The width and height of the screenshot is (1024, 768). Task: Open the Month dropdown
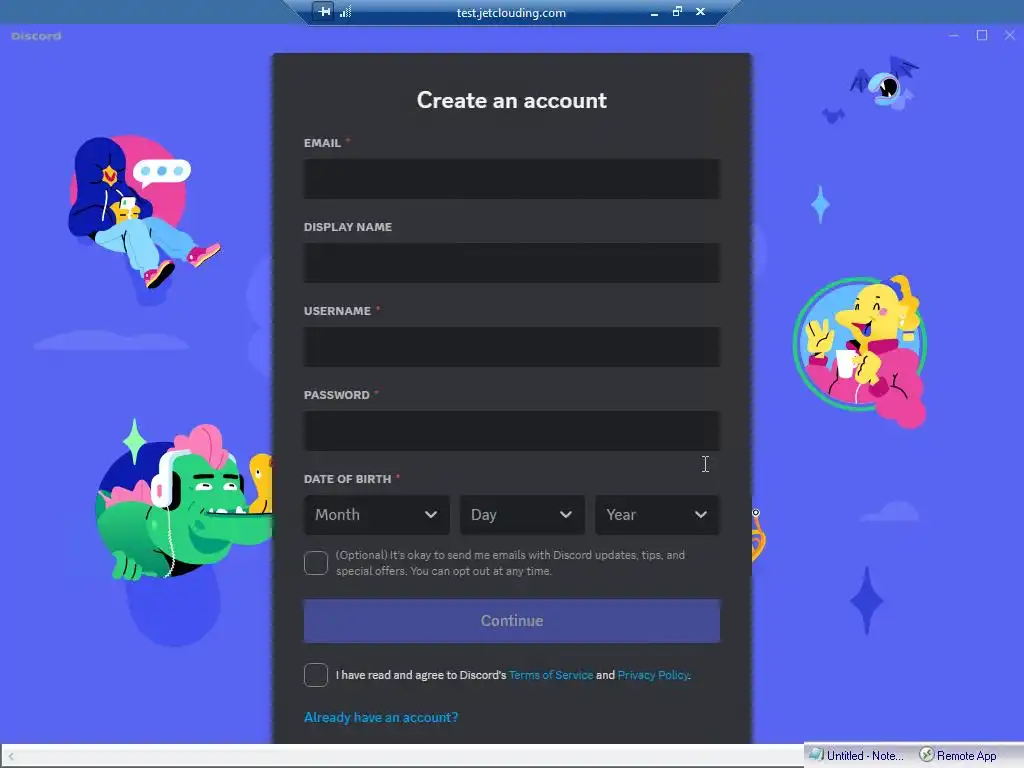click(376, 515)
